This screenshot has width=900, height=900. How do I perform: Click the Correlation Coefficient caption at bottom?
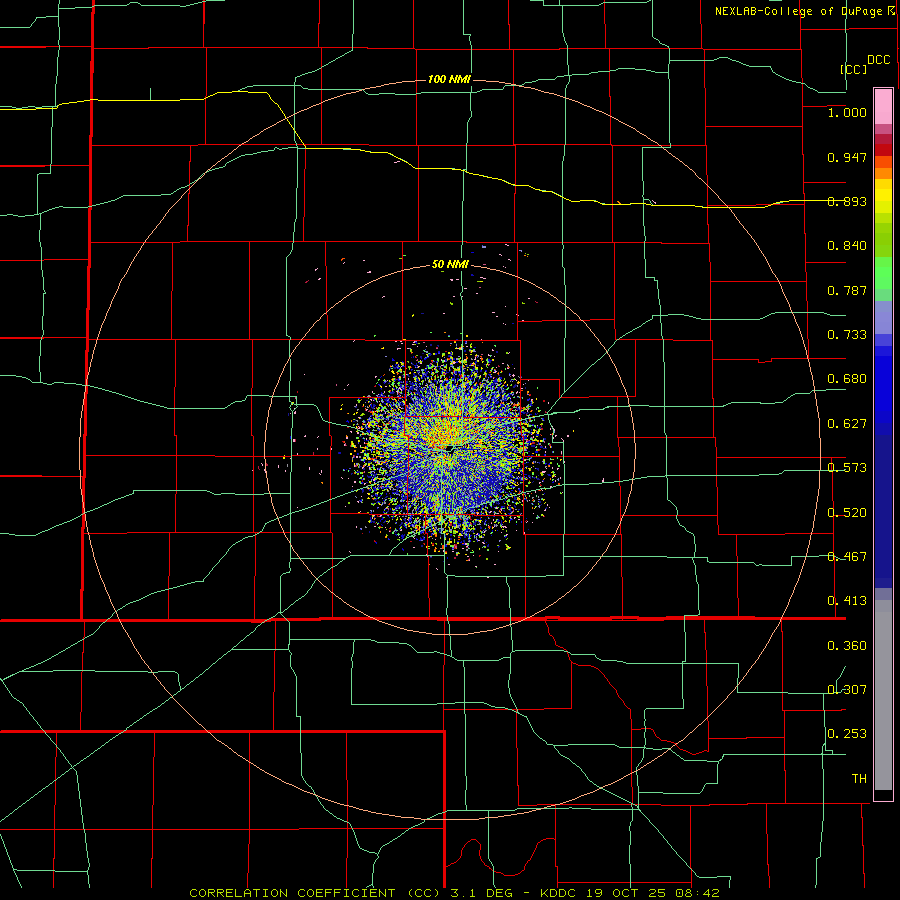click(454, 893)
